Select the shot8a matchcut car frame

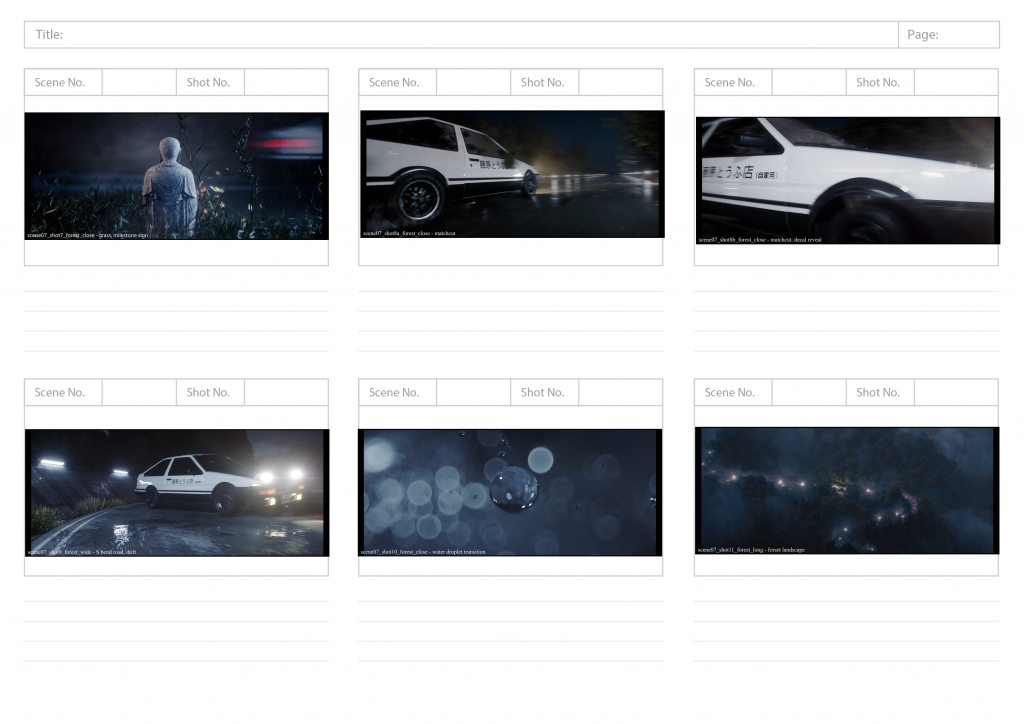tap(512, 174)
